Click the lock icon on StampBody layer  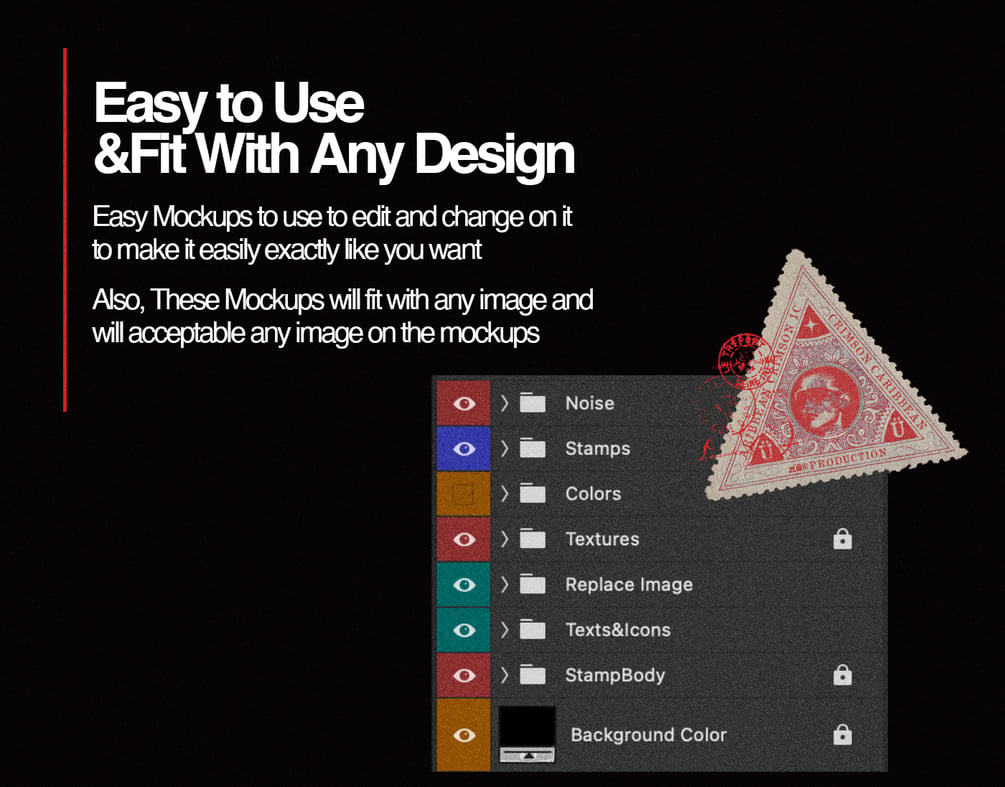842,675
